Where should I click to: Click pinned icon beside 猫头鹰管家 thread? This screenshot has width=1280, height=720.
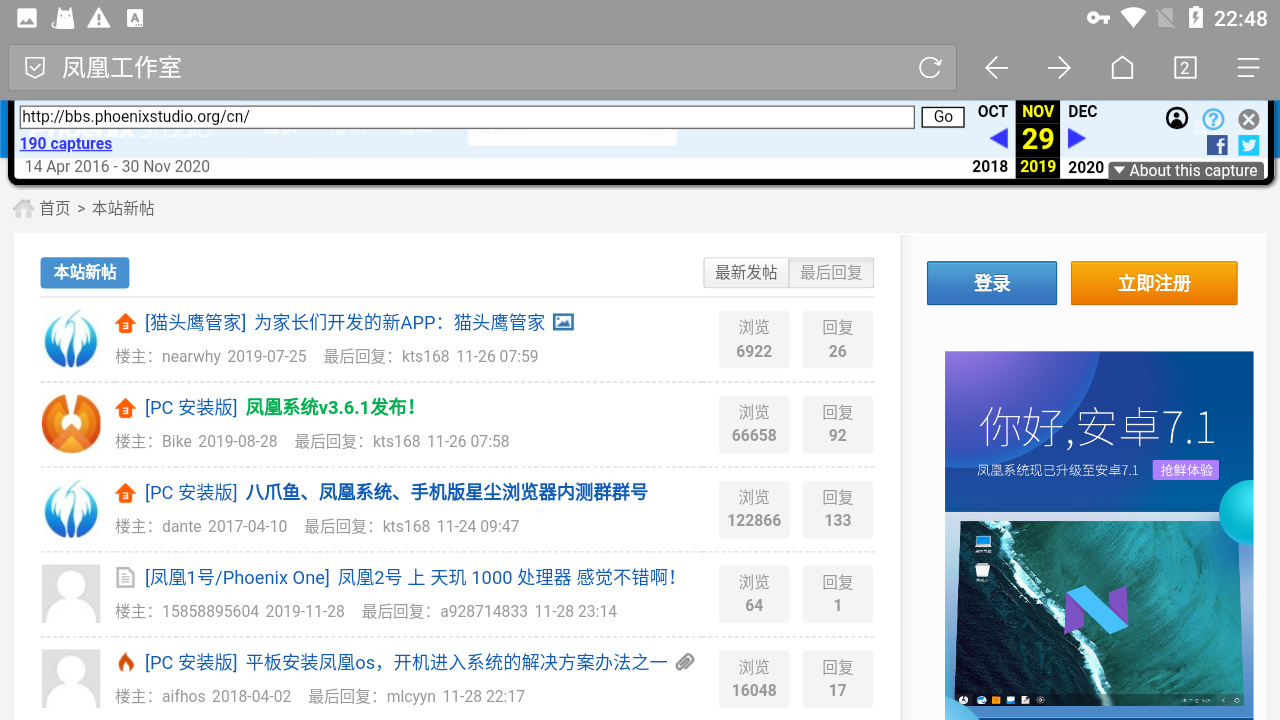125,323
